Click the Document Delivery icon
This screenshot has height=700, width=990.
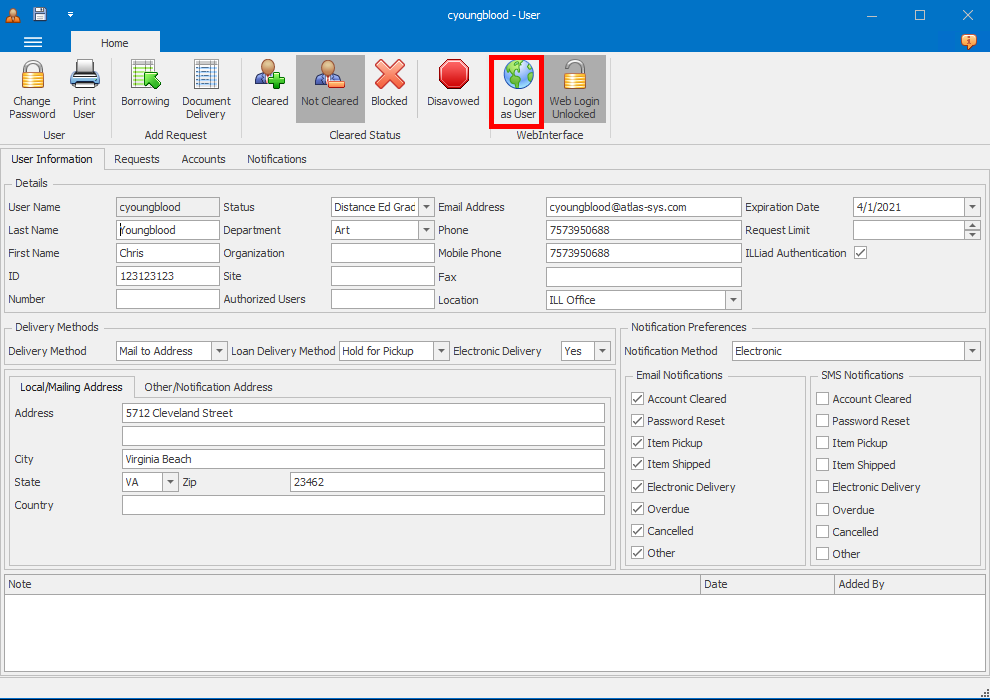point(206,88)
